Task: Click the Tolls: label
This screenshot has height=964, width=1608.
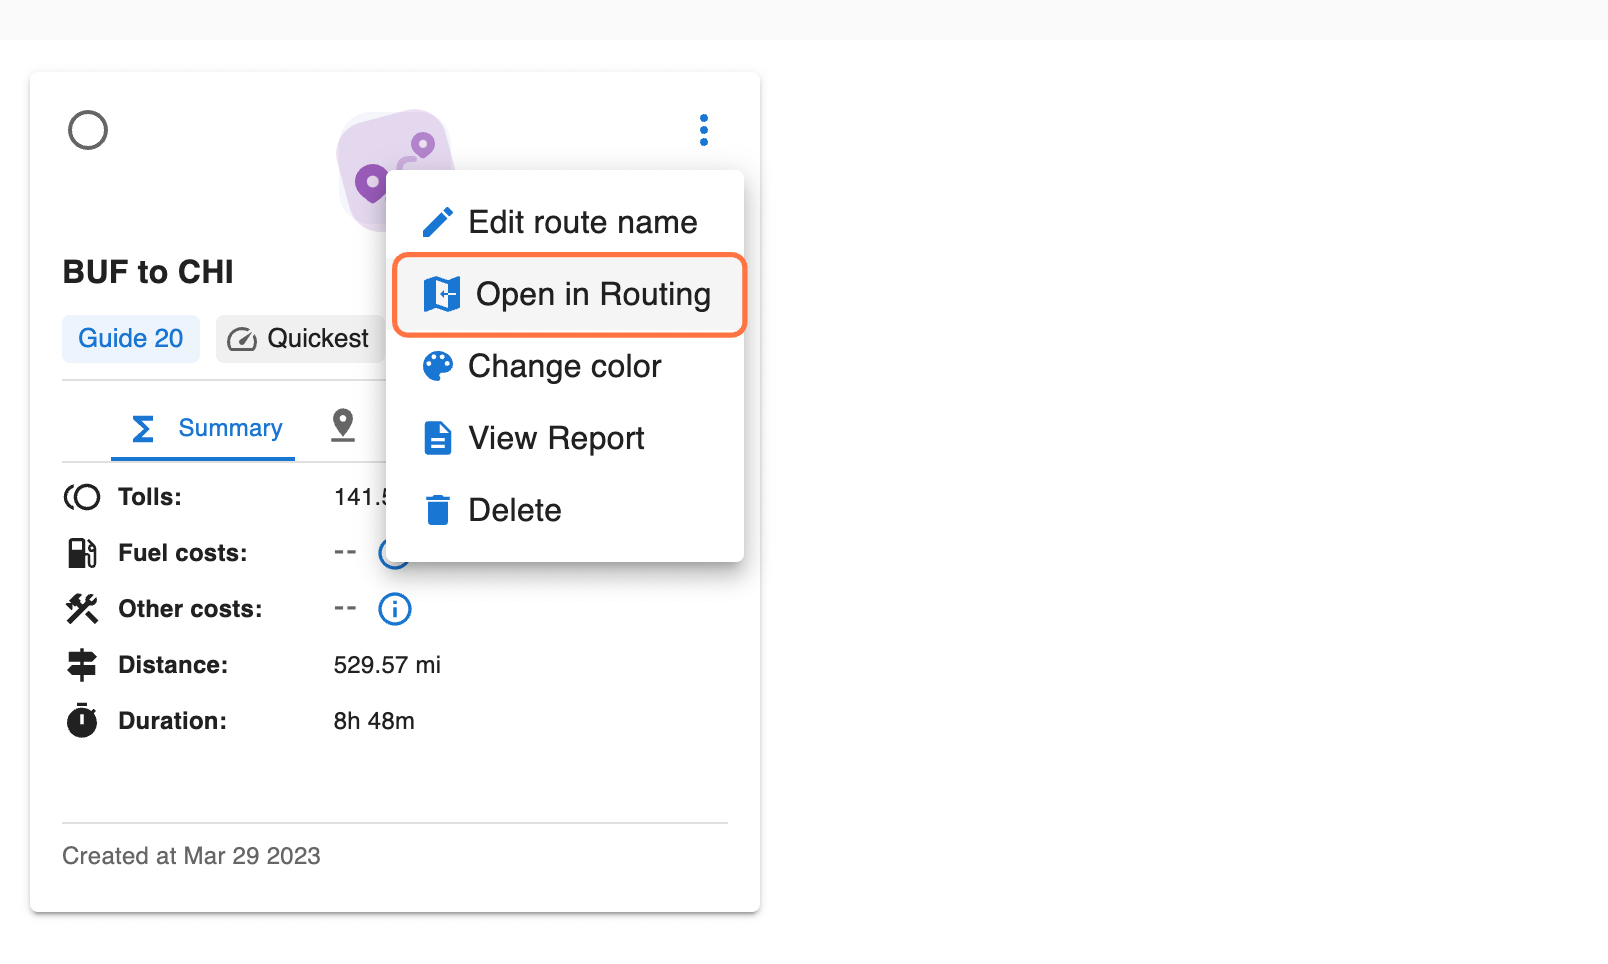Action: (150, 497)
